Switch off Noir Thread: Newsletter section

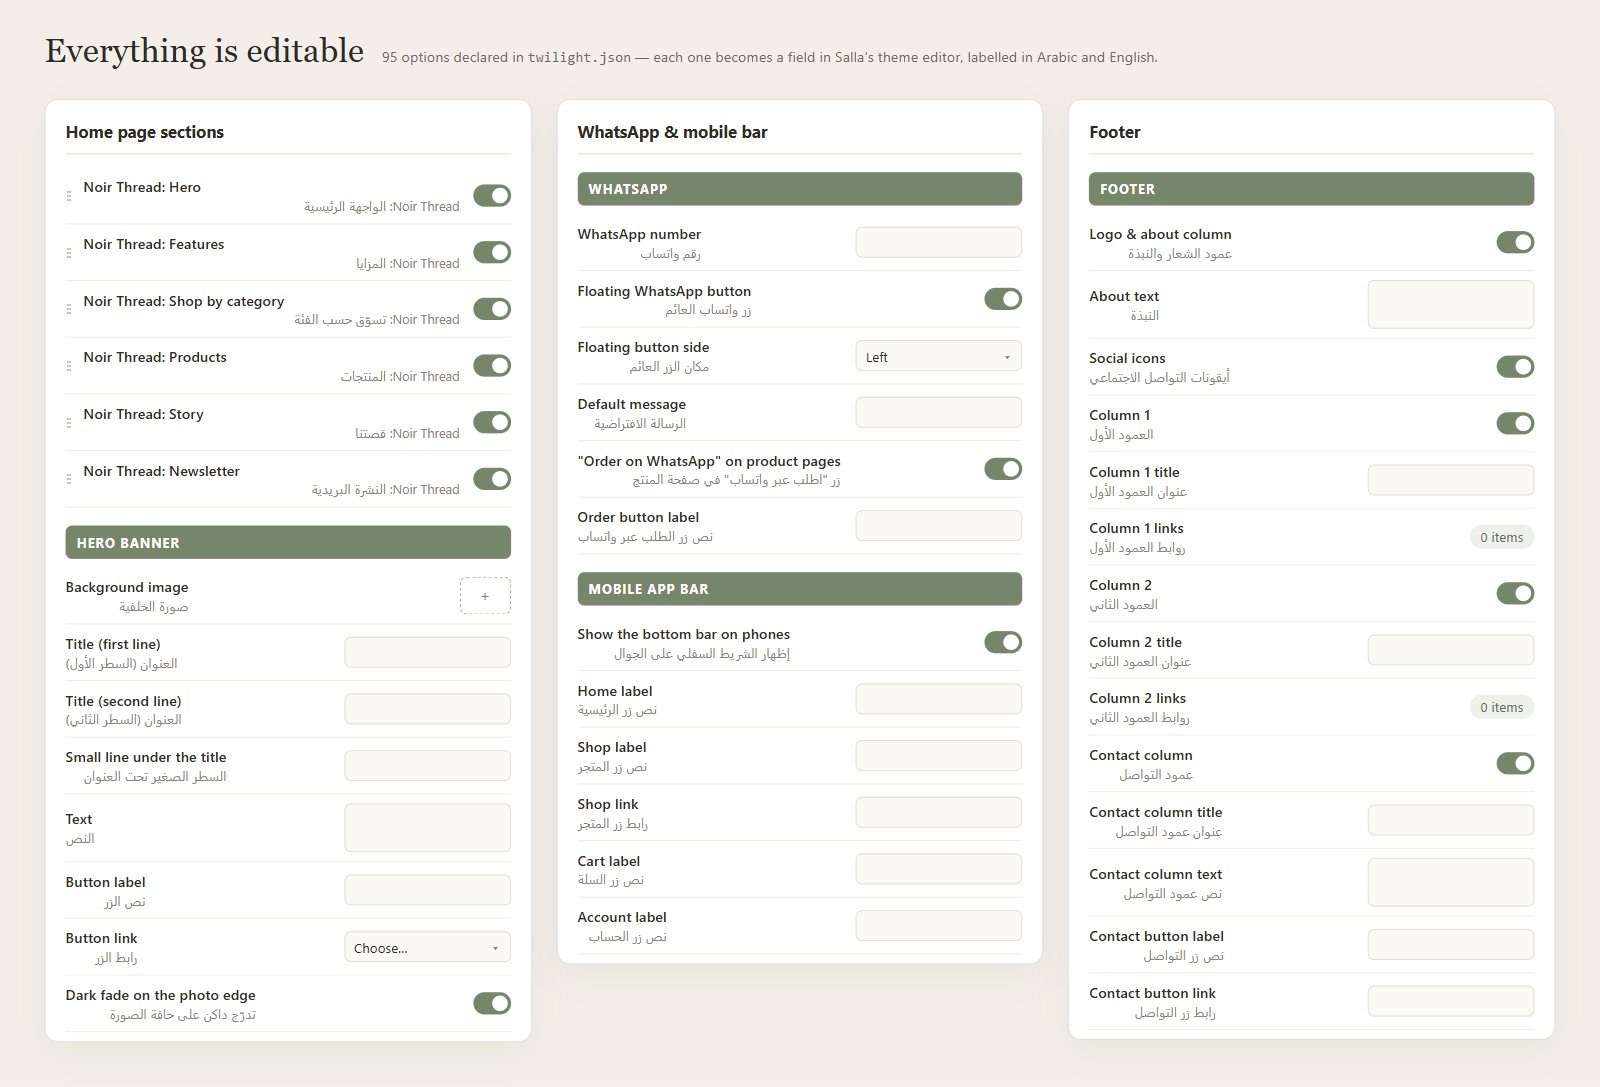[492, 479]
